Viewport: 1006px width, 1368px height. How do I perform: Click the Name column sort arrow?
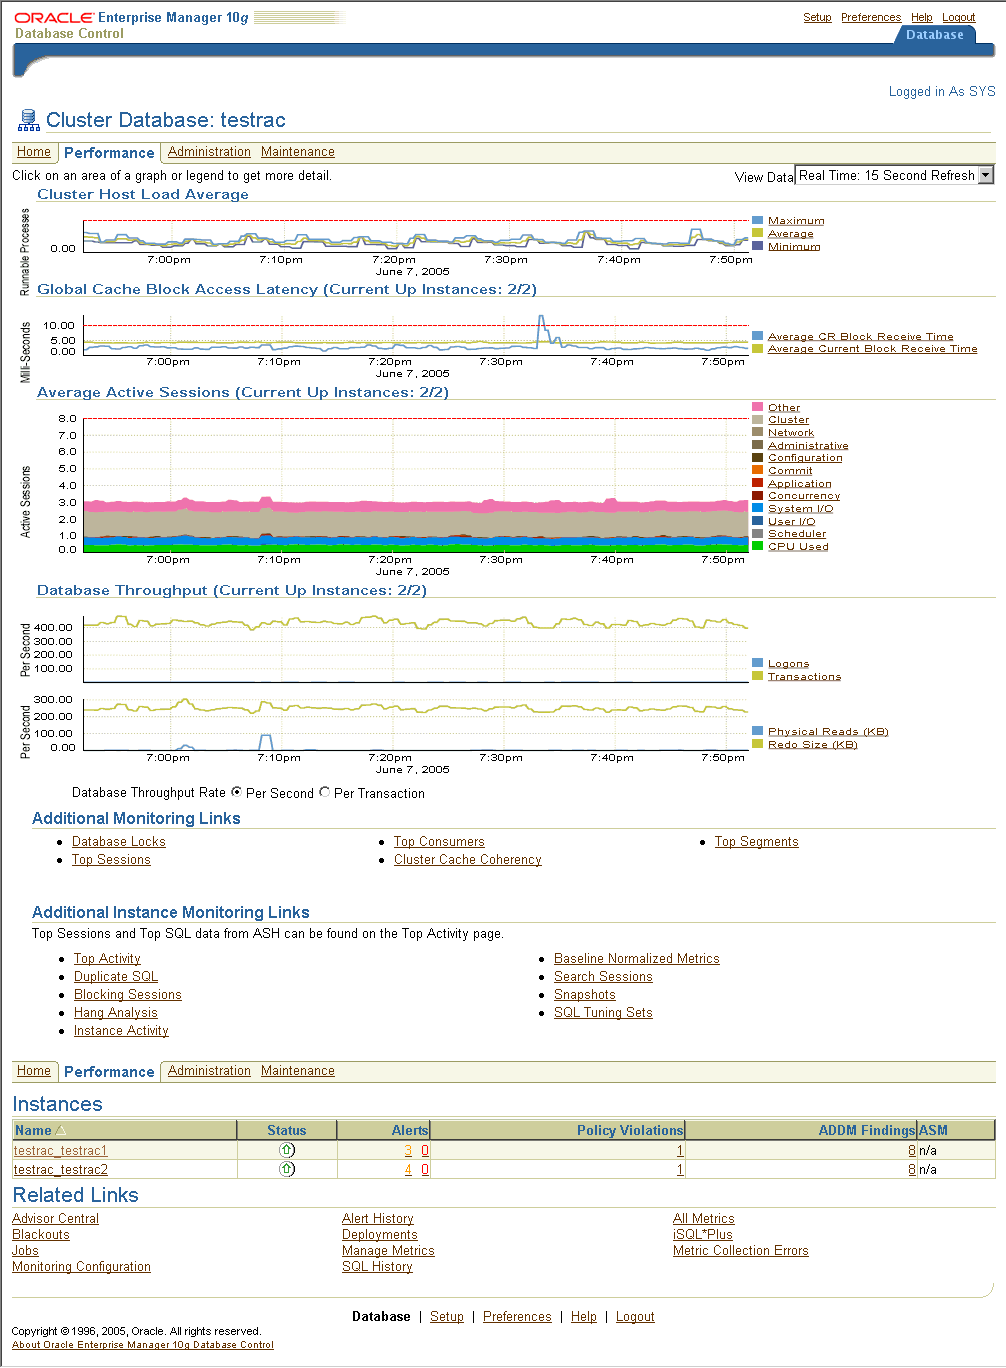(x=60, y=1131)
